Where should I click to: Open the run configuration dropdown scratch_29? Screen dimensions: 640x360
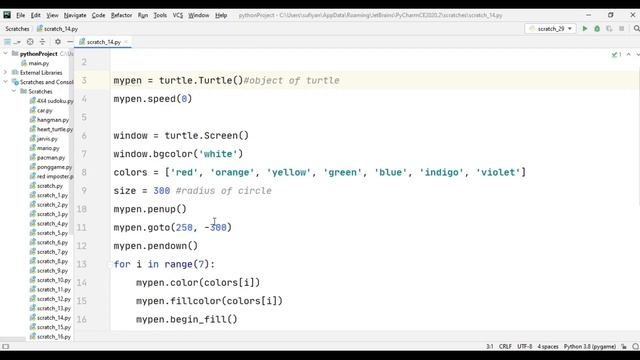(551, 29)
